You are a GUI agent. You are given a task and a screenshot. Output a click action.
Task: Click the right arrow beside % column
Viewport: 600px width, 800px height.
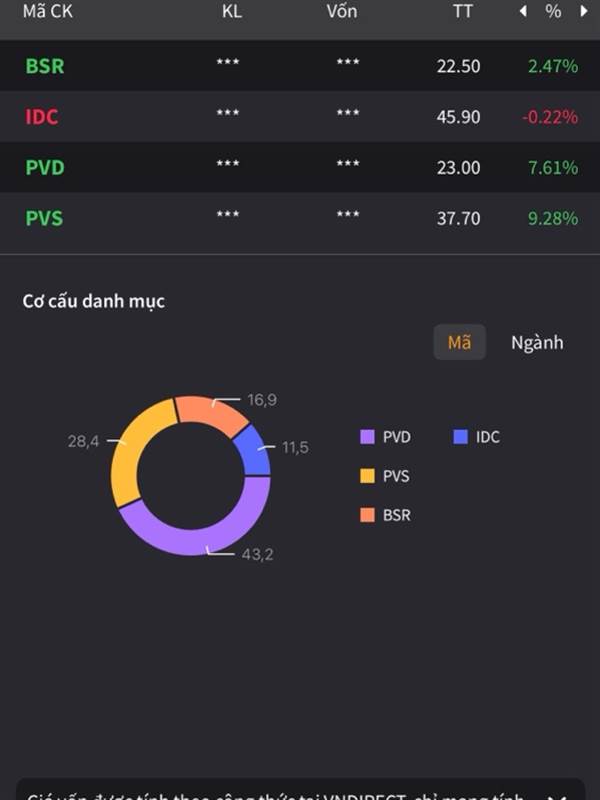(584, 11)
